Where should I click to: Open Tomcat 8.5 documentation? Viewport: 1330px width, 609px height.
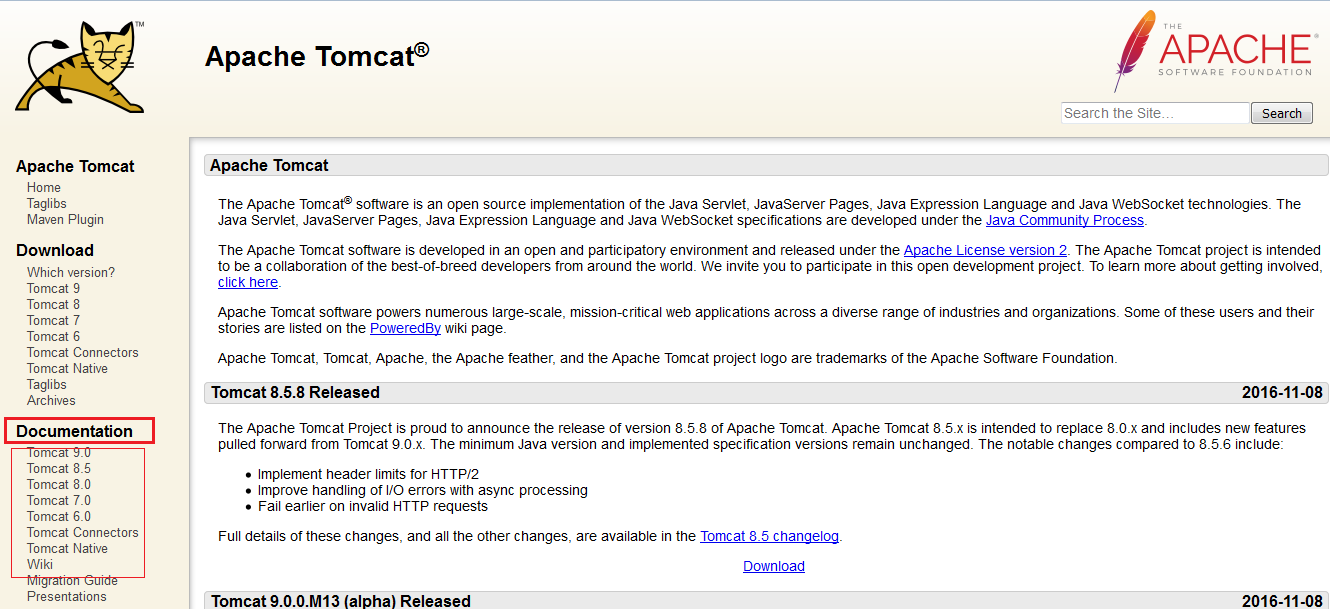[59, 469]
